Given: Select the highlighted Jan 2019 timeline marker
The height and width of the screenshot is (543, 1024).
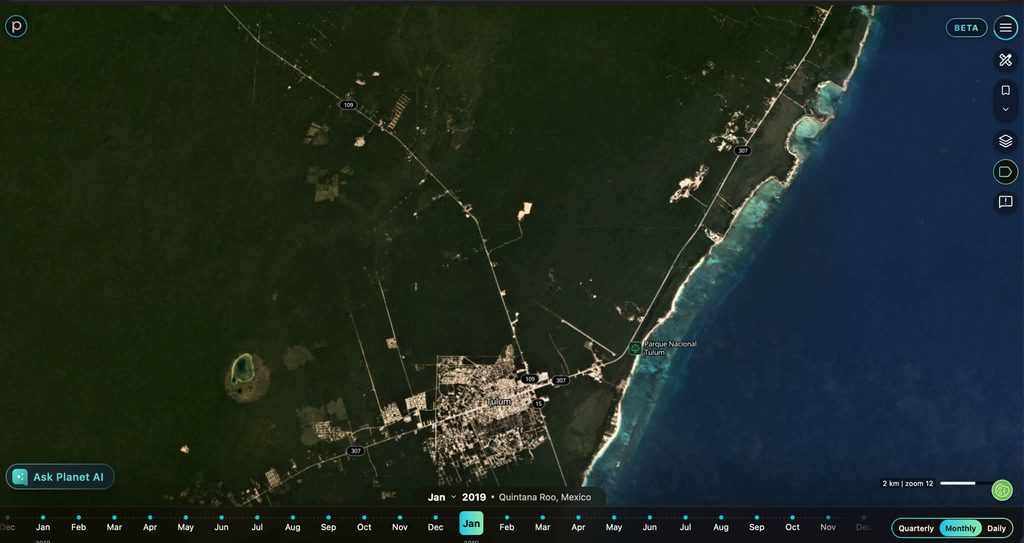Looking at the screenshot, I should [471, 523].
